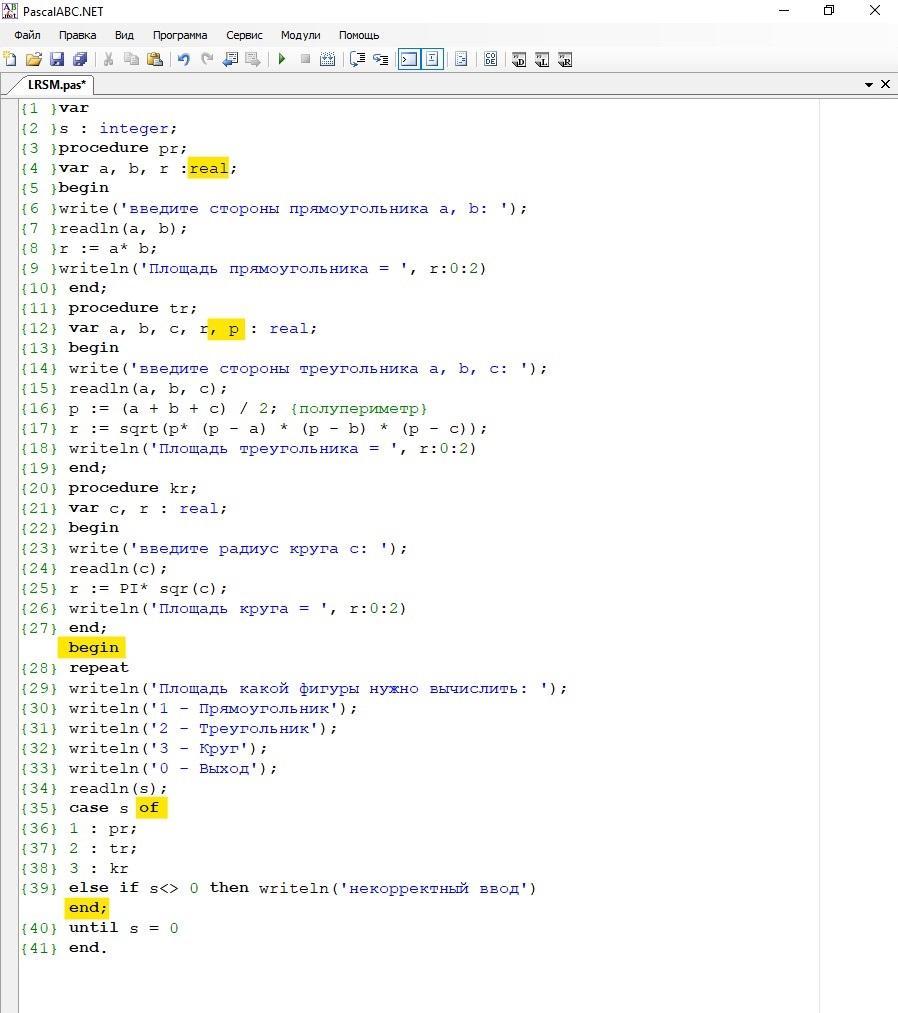898x1013 pixels.
Task: Create a new file with toolbar icon
Action: pyautogui.click(x=10, y=59)
